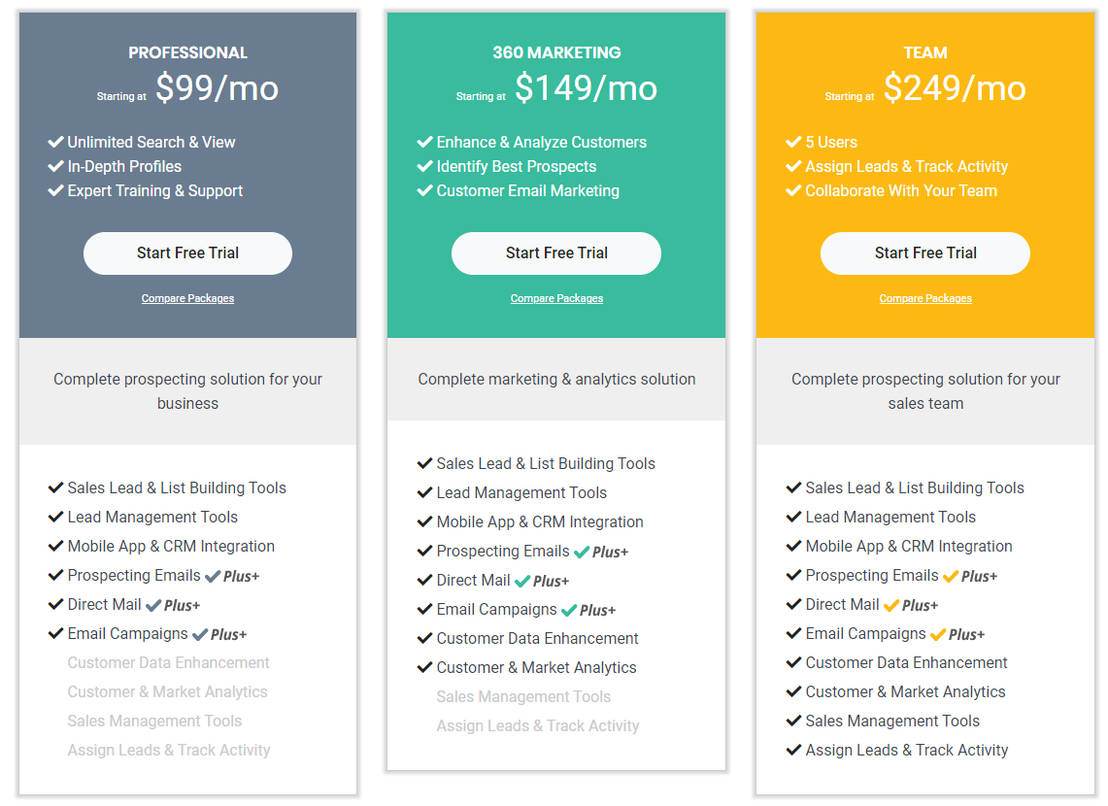
Task: Click the $149/mo price in 360 Marketing
Action: point(586,89)
